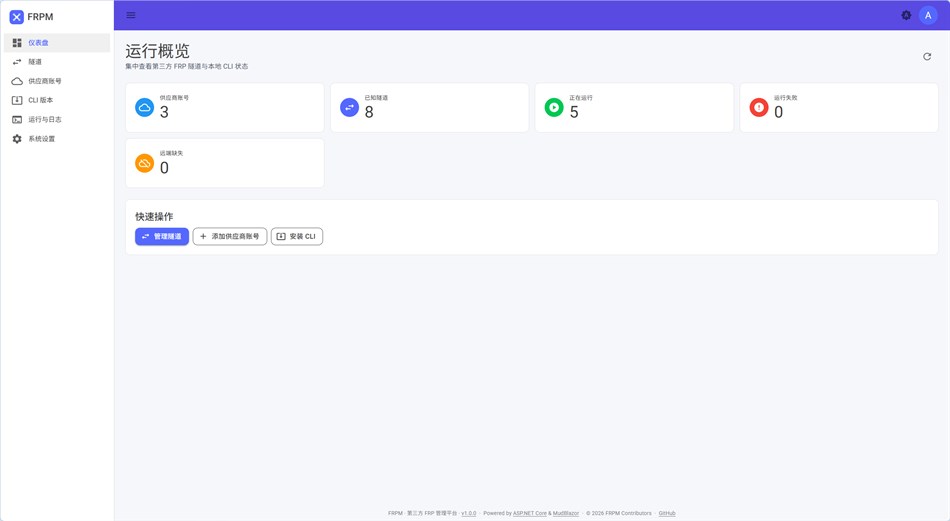Select CLI 版本 in the sidebar

pos(57,100)
